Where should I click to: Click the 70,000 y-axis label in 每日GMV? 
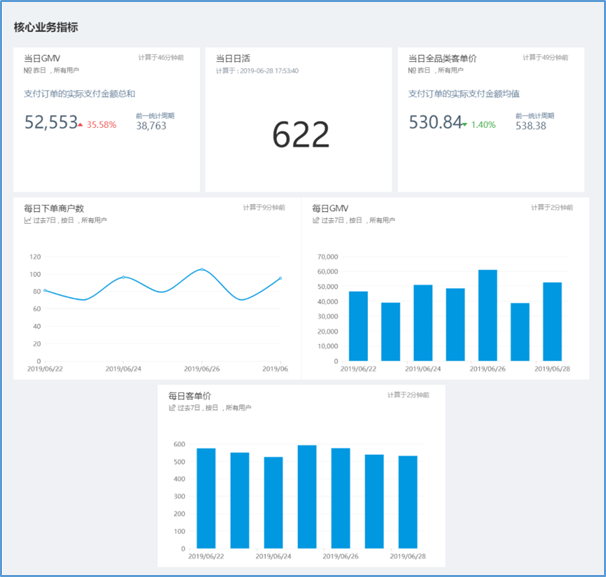(328, 257)
